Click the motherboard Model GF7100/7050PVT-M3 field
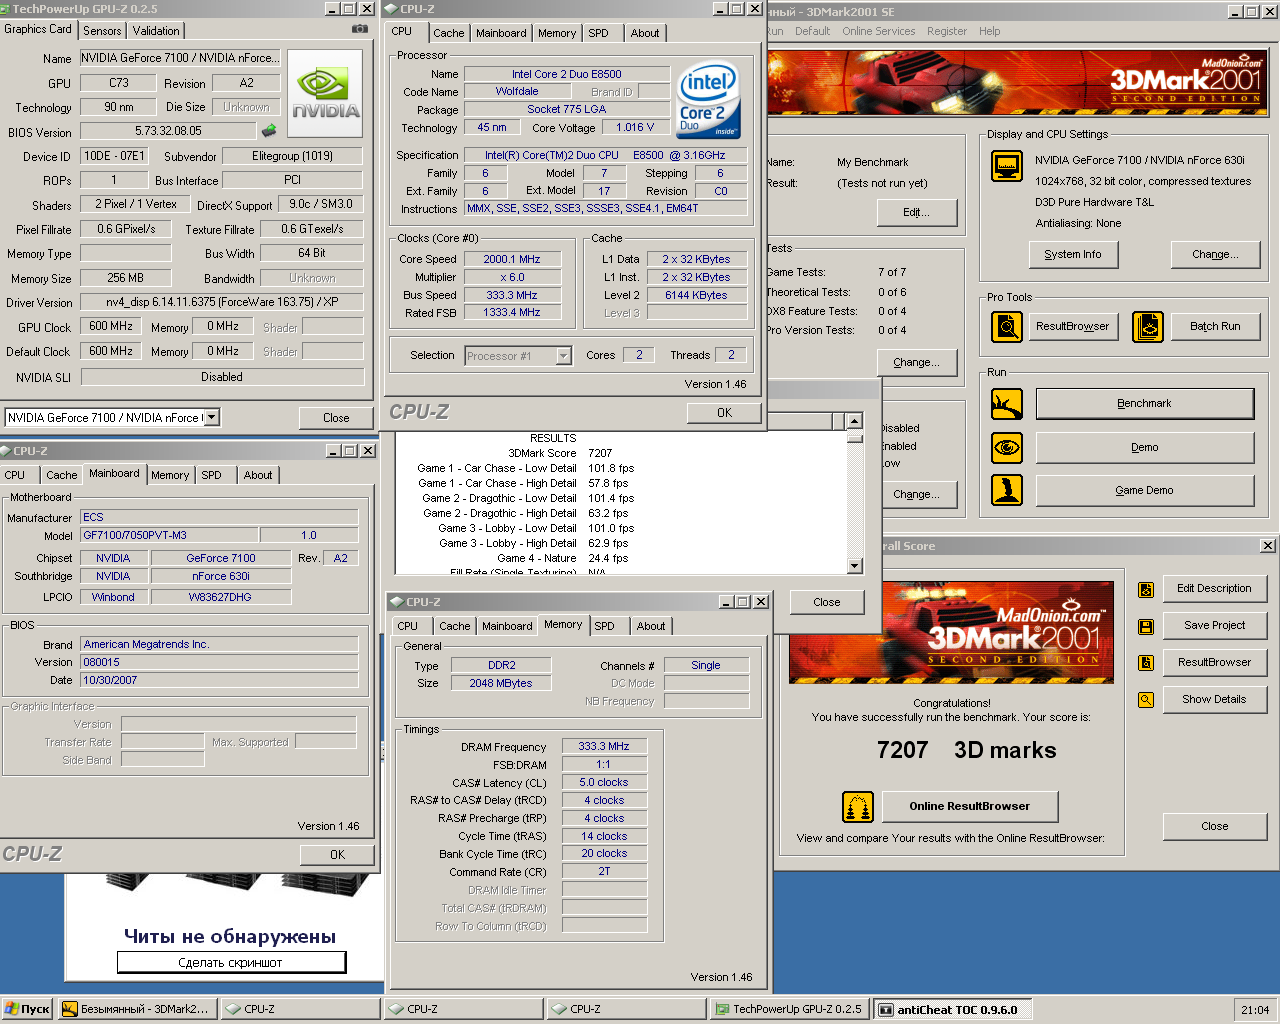The width and height of the screenshot is (1280, 1024). [x=169, y=536]
